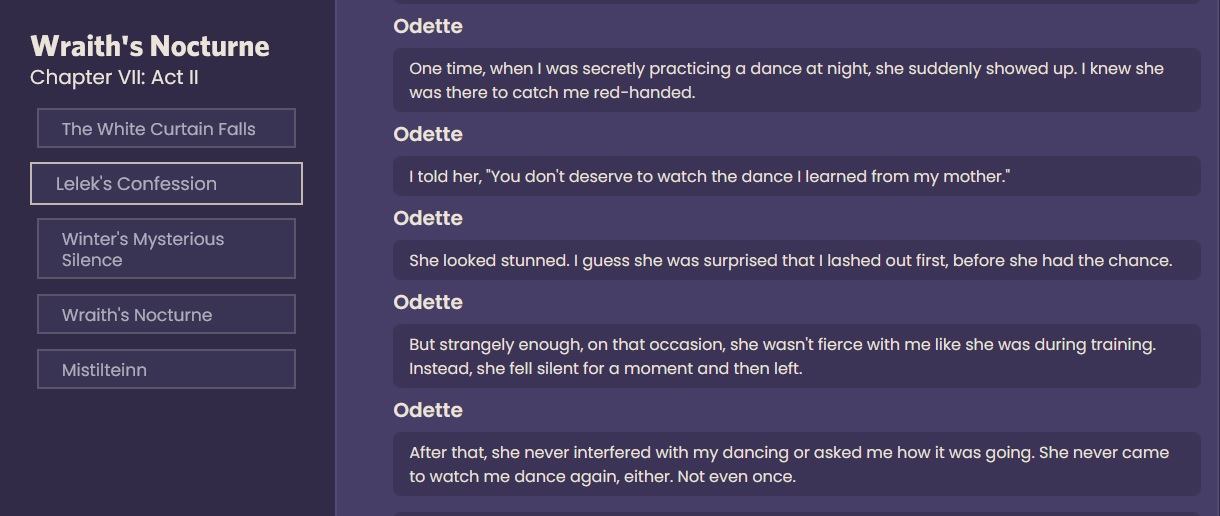Click the "You don't deserve" dialogue box
This screenshot has height=516, width=1220.
pos(797,176)
